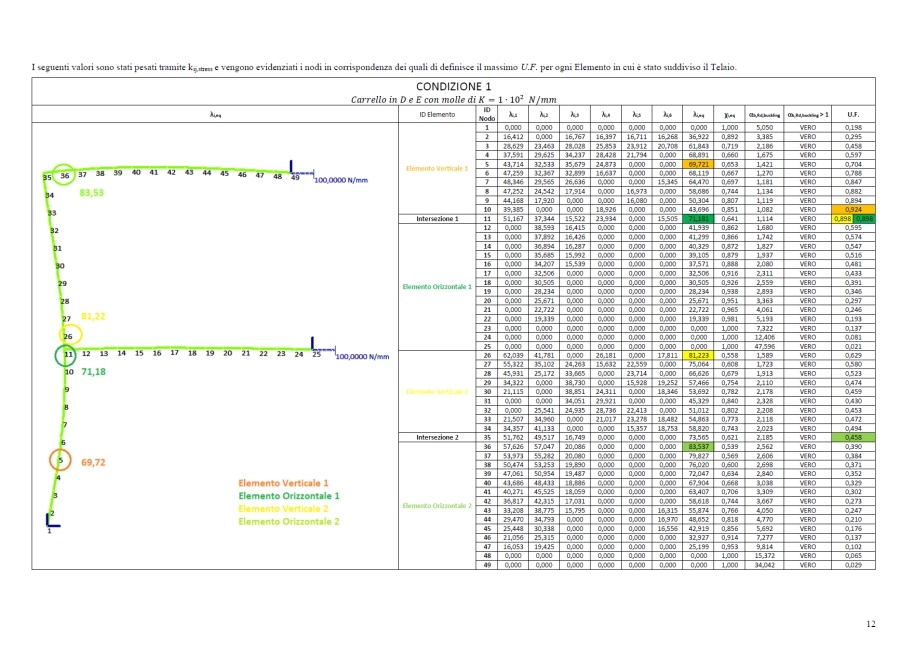Select the U.F. column header

pos(852,115)
